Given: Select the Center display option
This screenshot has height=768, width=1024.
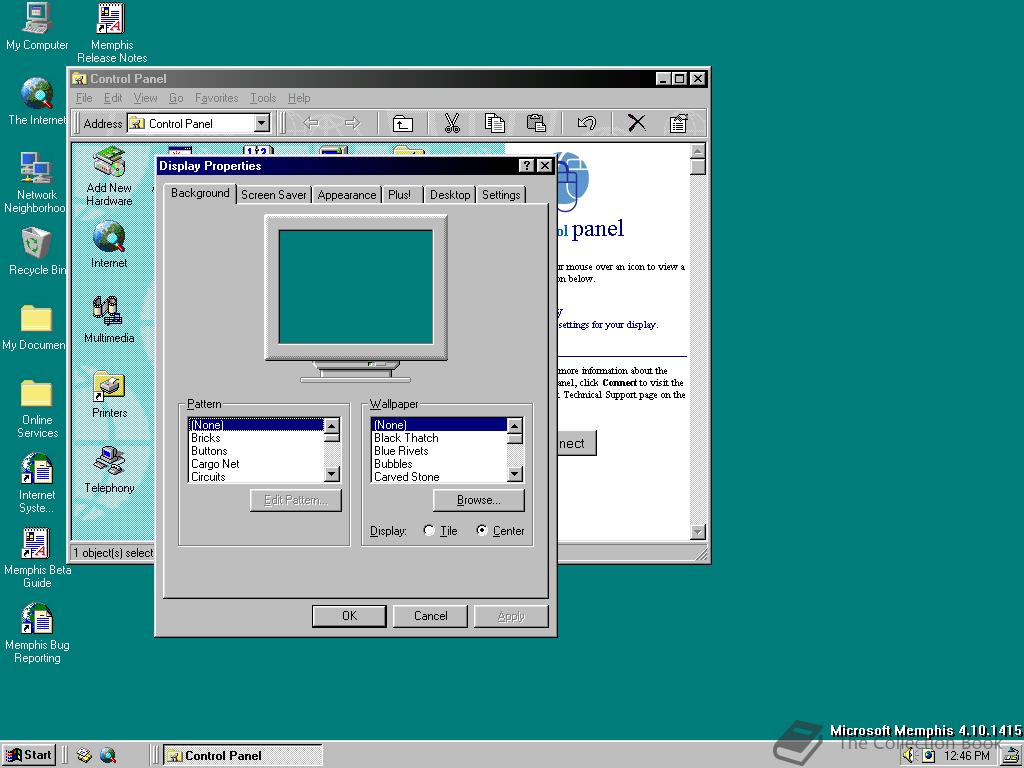Looking at the screenshot, I should [x=500, y=530].
